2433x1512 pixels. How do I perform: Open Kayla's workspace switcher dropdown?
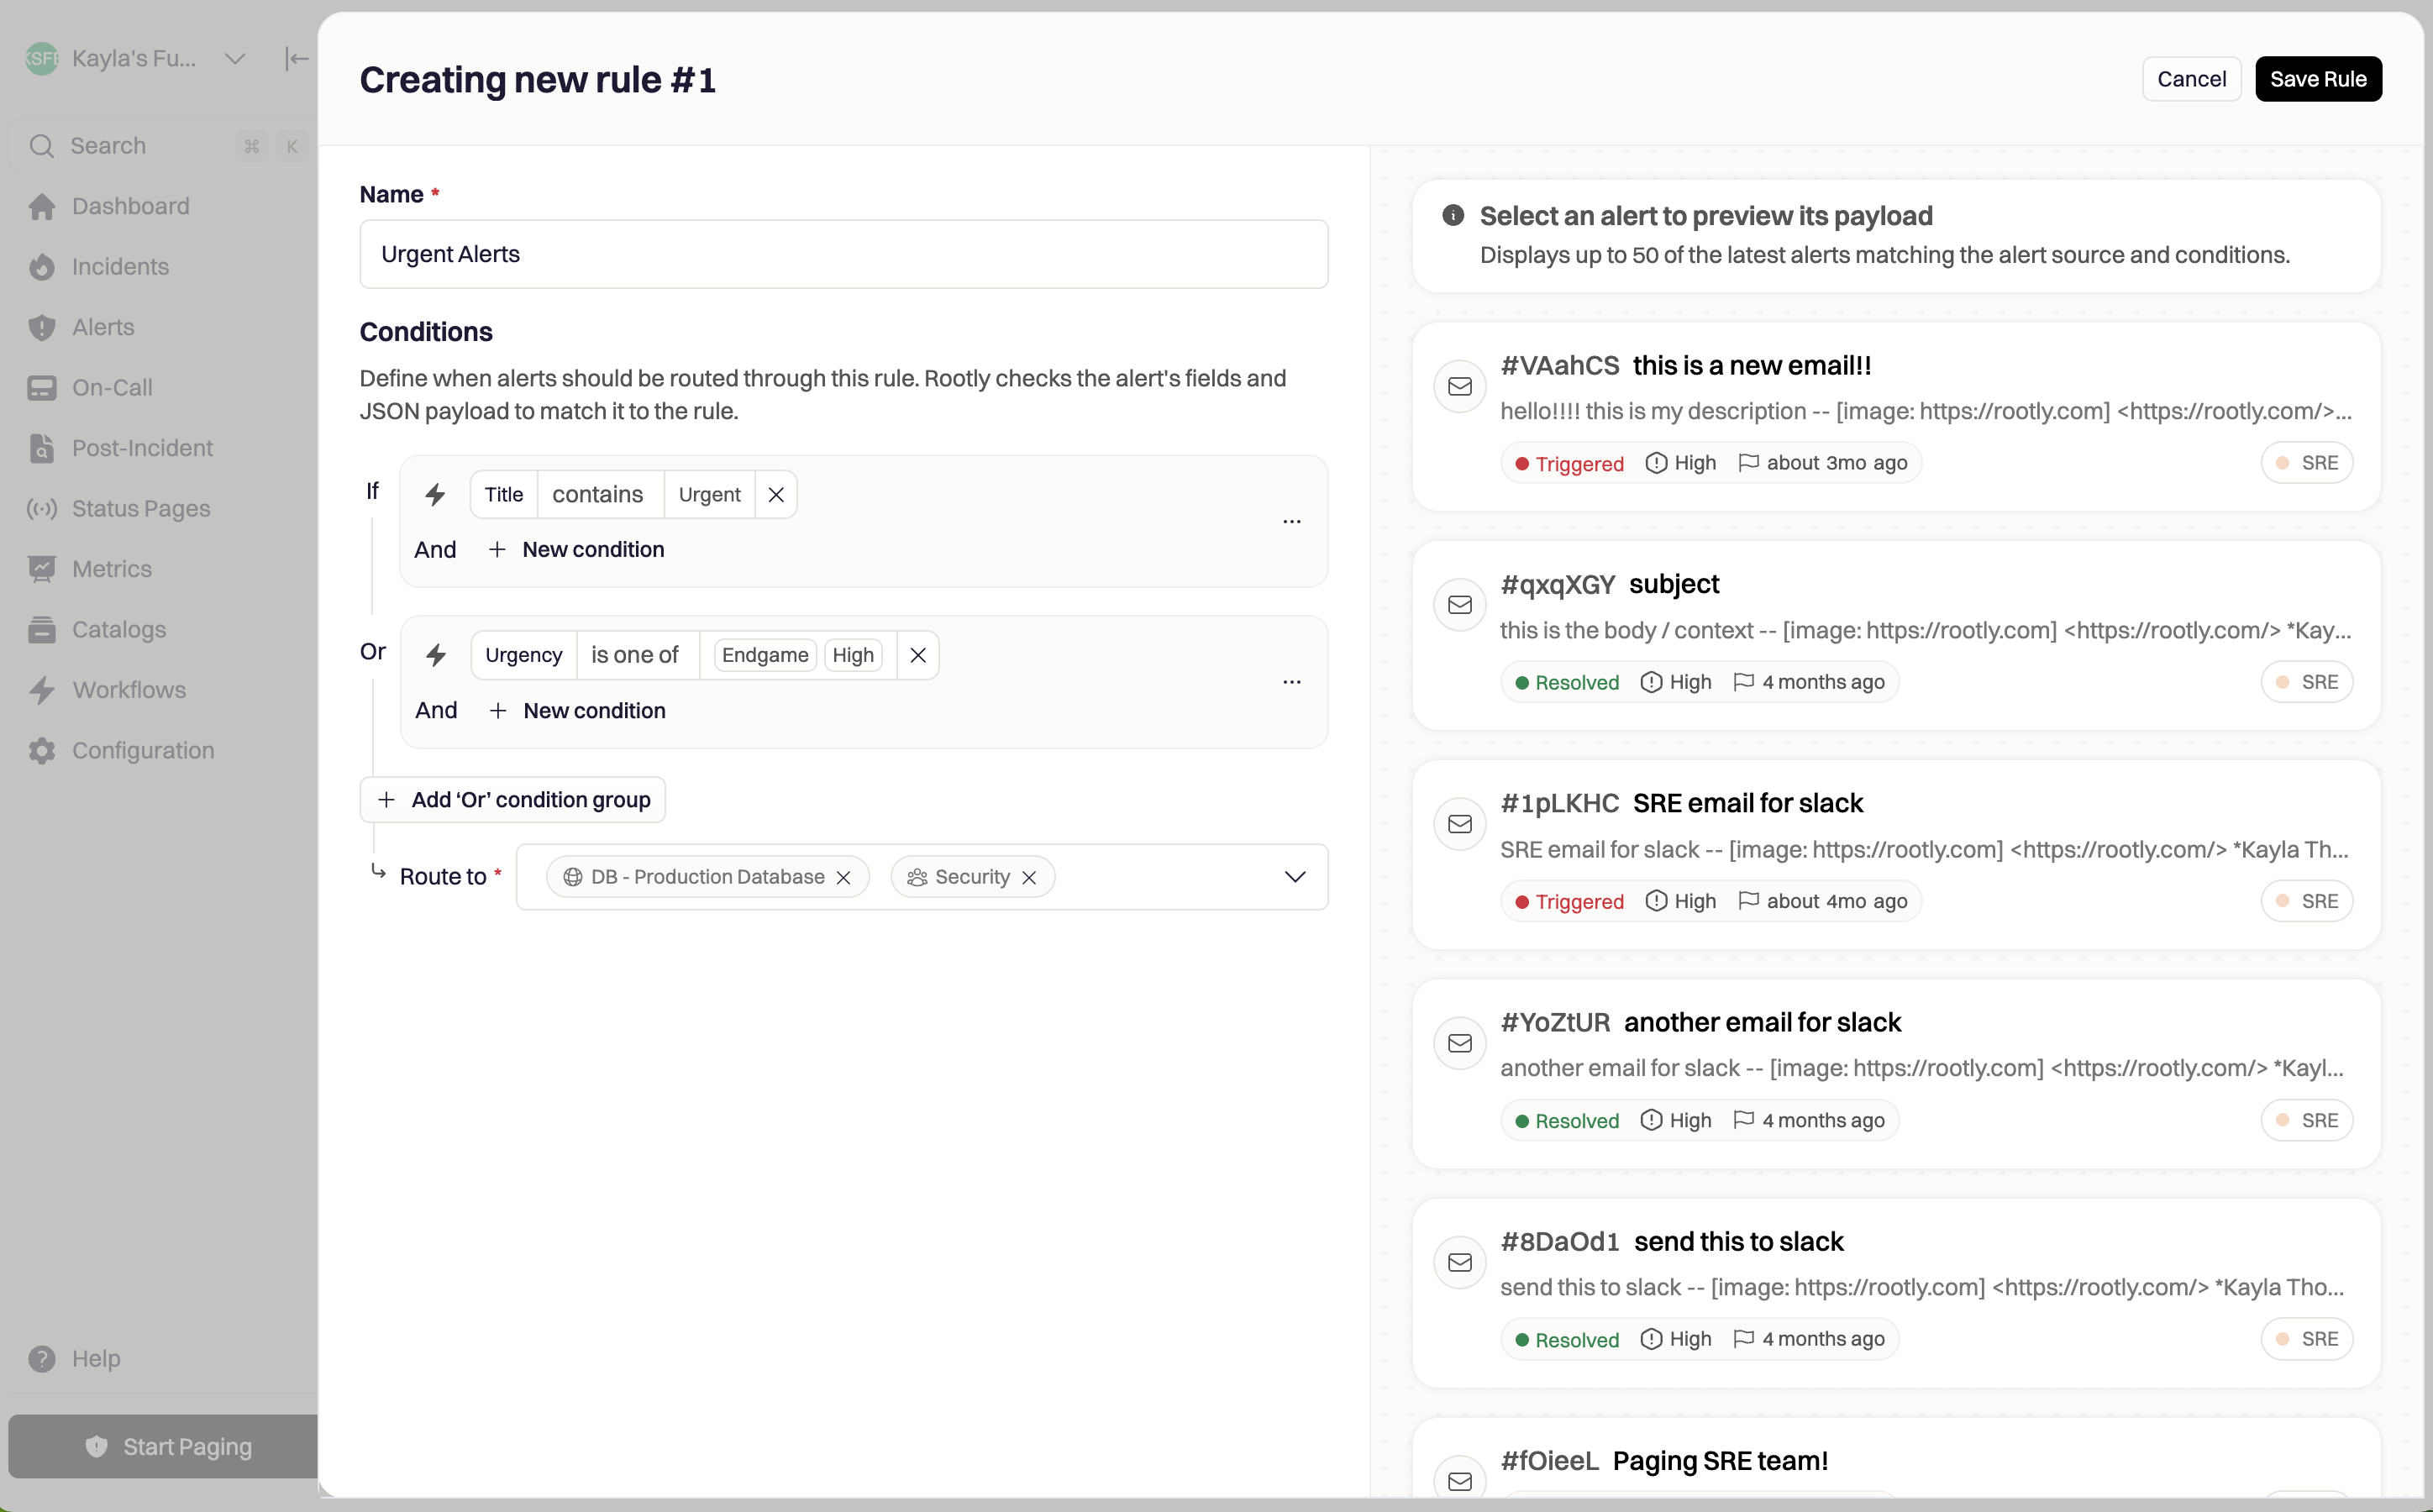pyautogui.click(x=234, y=59)
